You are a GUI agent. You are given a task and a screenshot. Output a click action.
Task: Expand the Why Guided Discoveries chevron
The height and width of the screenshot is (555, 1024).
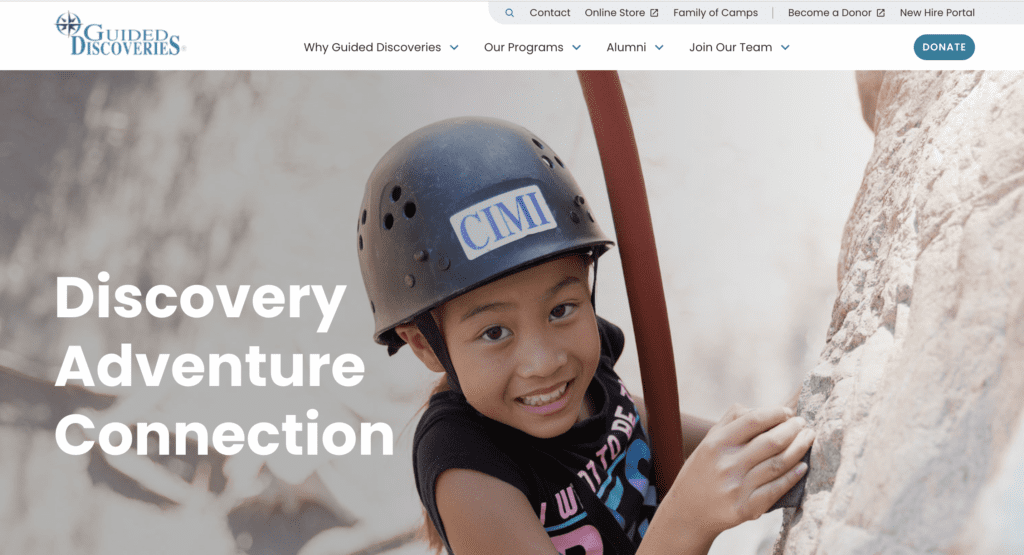pos(454,48)
